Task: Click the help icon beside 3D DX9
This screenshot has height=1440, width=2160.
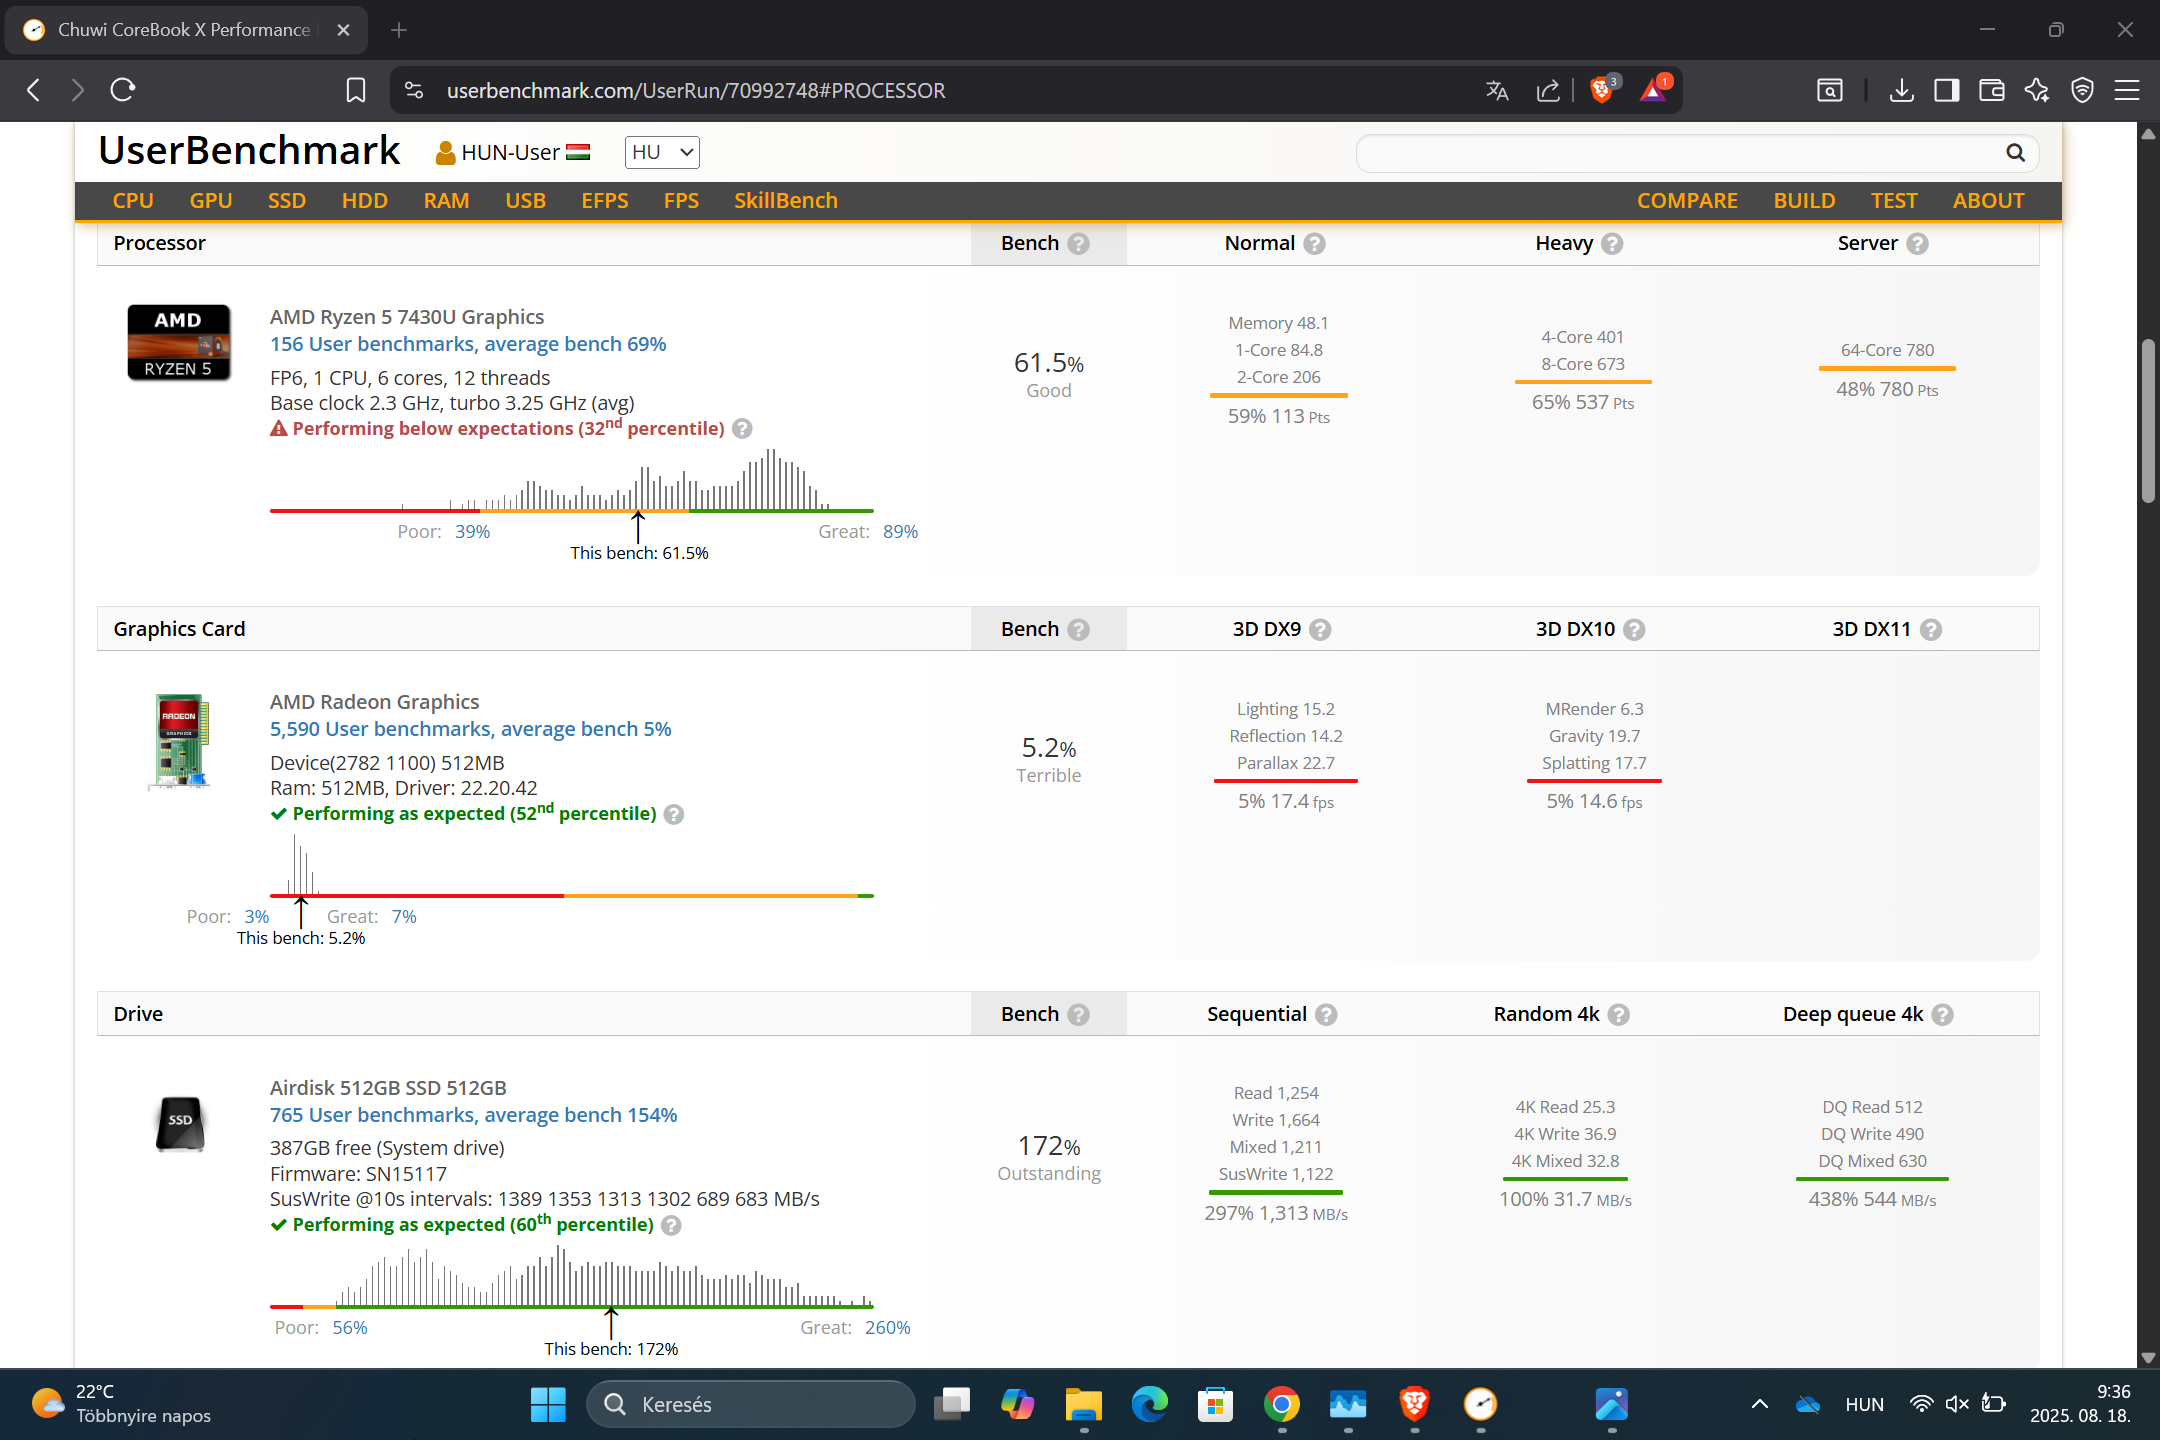Action: coord(1320,629)
